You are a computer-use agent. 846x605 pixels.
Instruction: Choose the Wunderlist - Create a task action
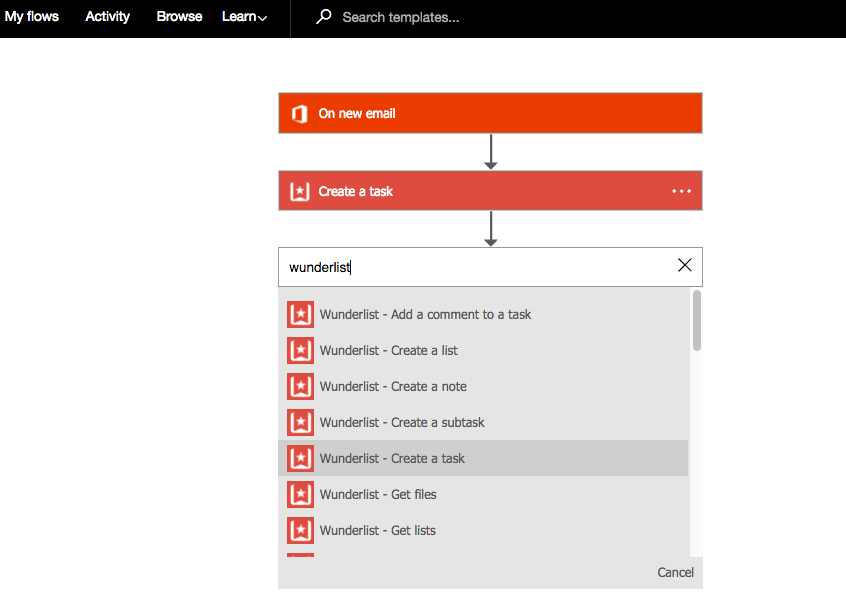click(392, 458)
